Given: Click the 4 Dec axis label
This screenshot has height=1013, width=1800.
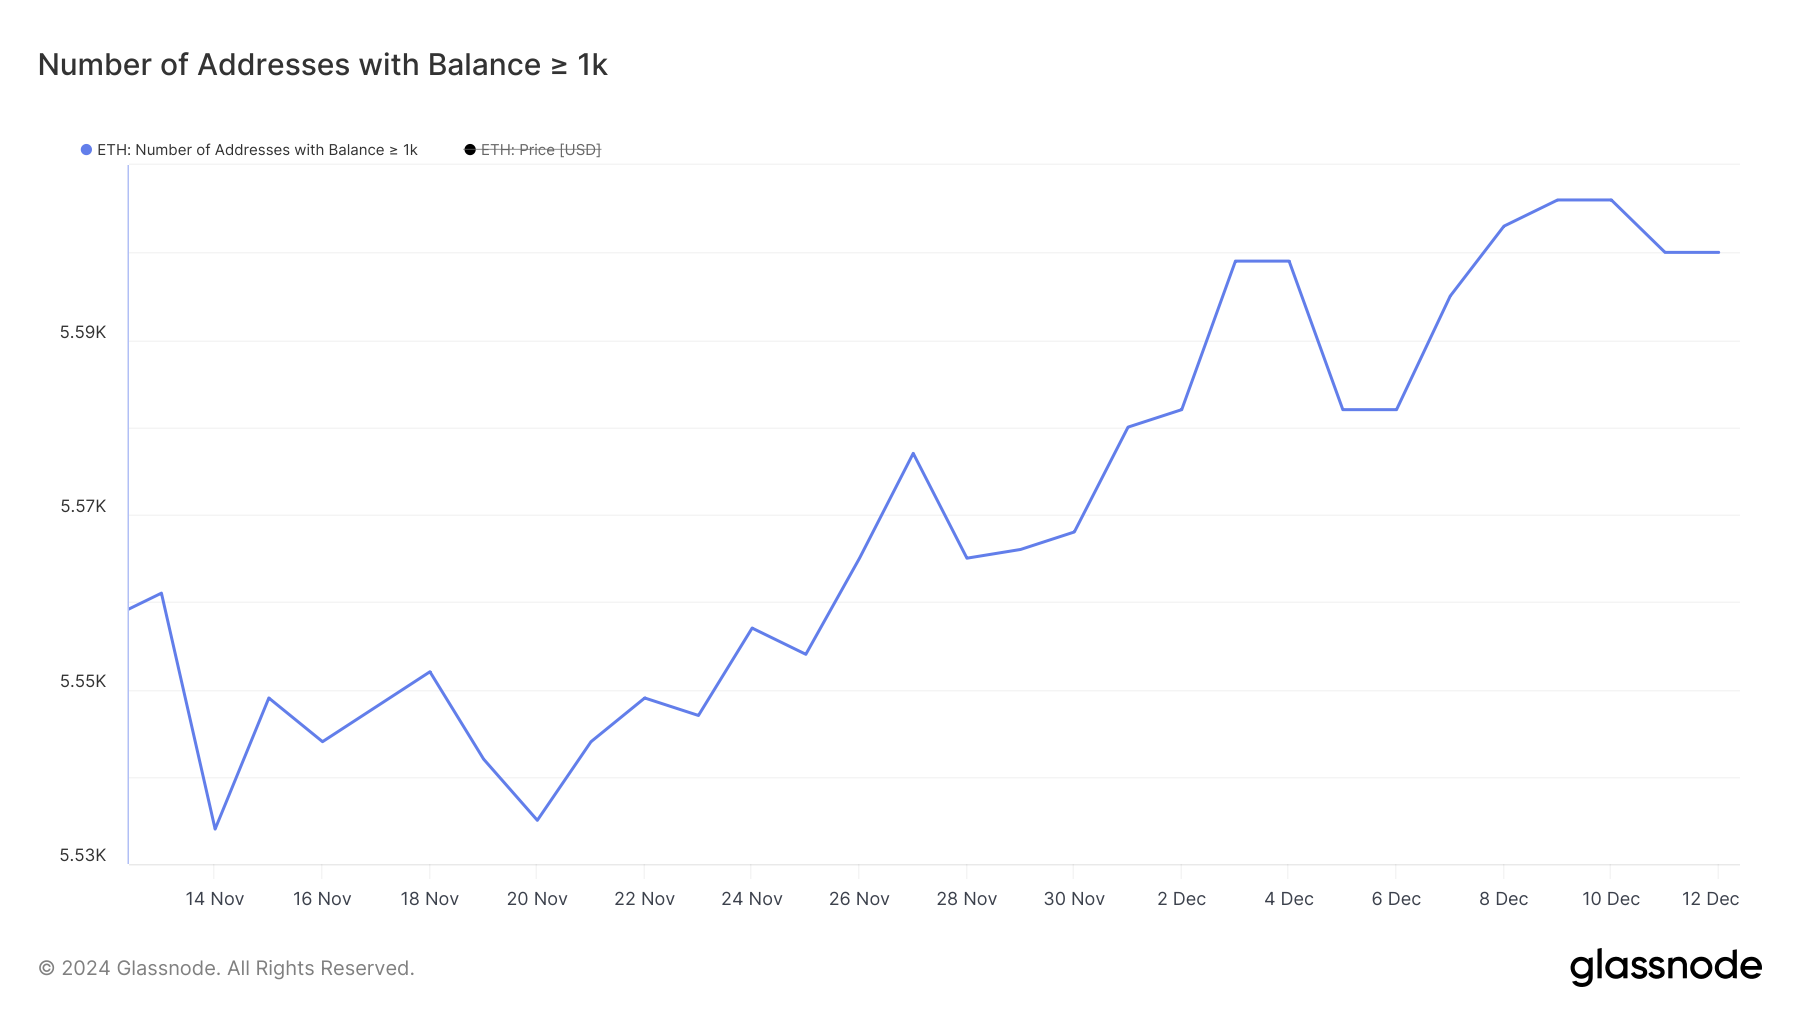Looking at the screenshot, I should pos(1289,899).
